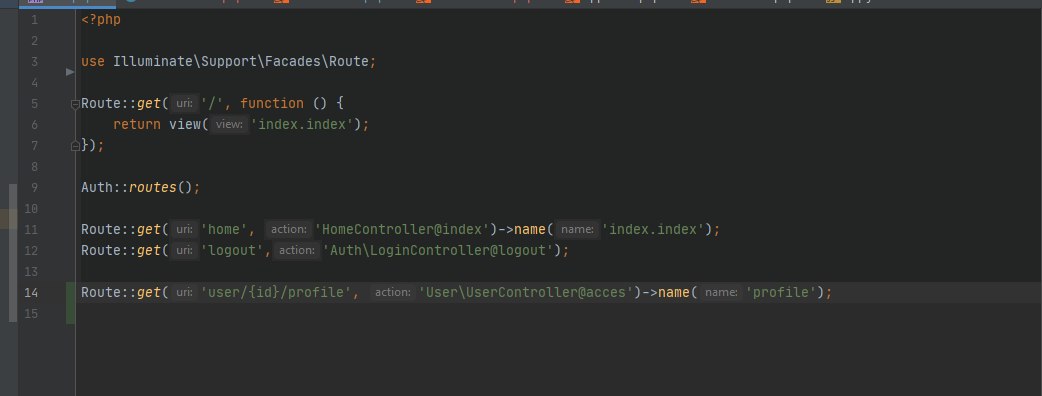Click the 'logout' uri string
1042x396 pixels.
tap(232, 250)
